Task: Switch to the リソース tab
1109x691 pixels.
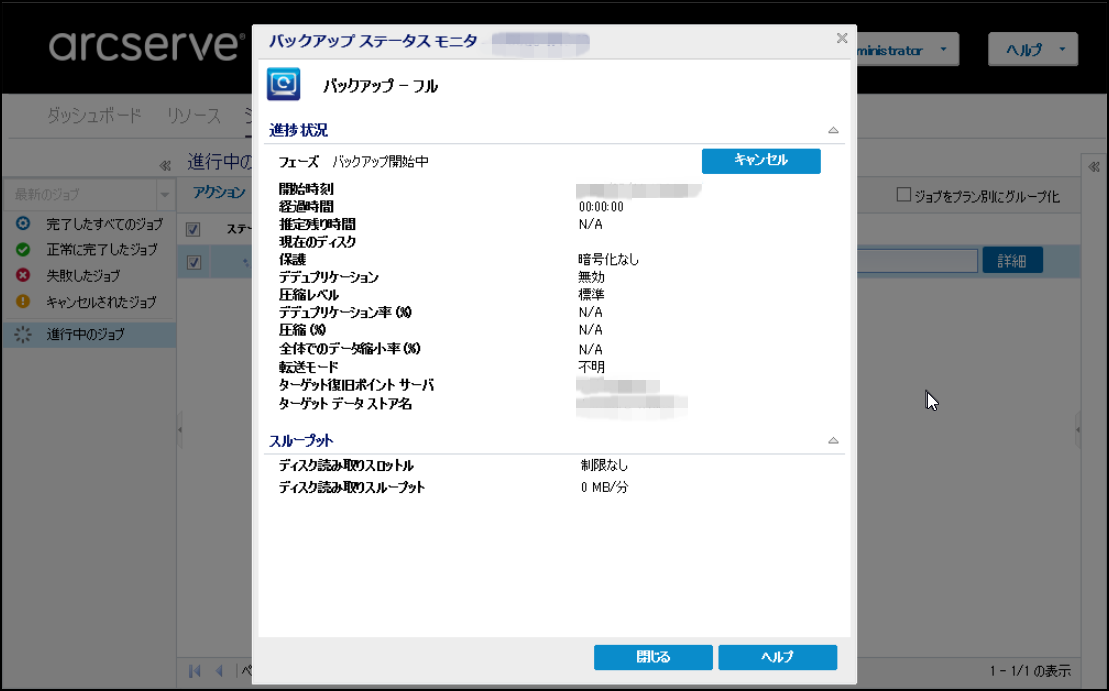Action: (194, 116)
